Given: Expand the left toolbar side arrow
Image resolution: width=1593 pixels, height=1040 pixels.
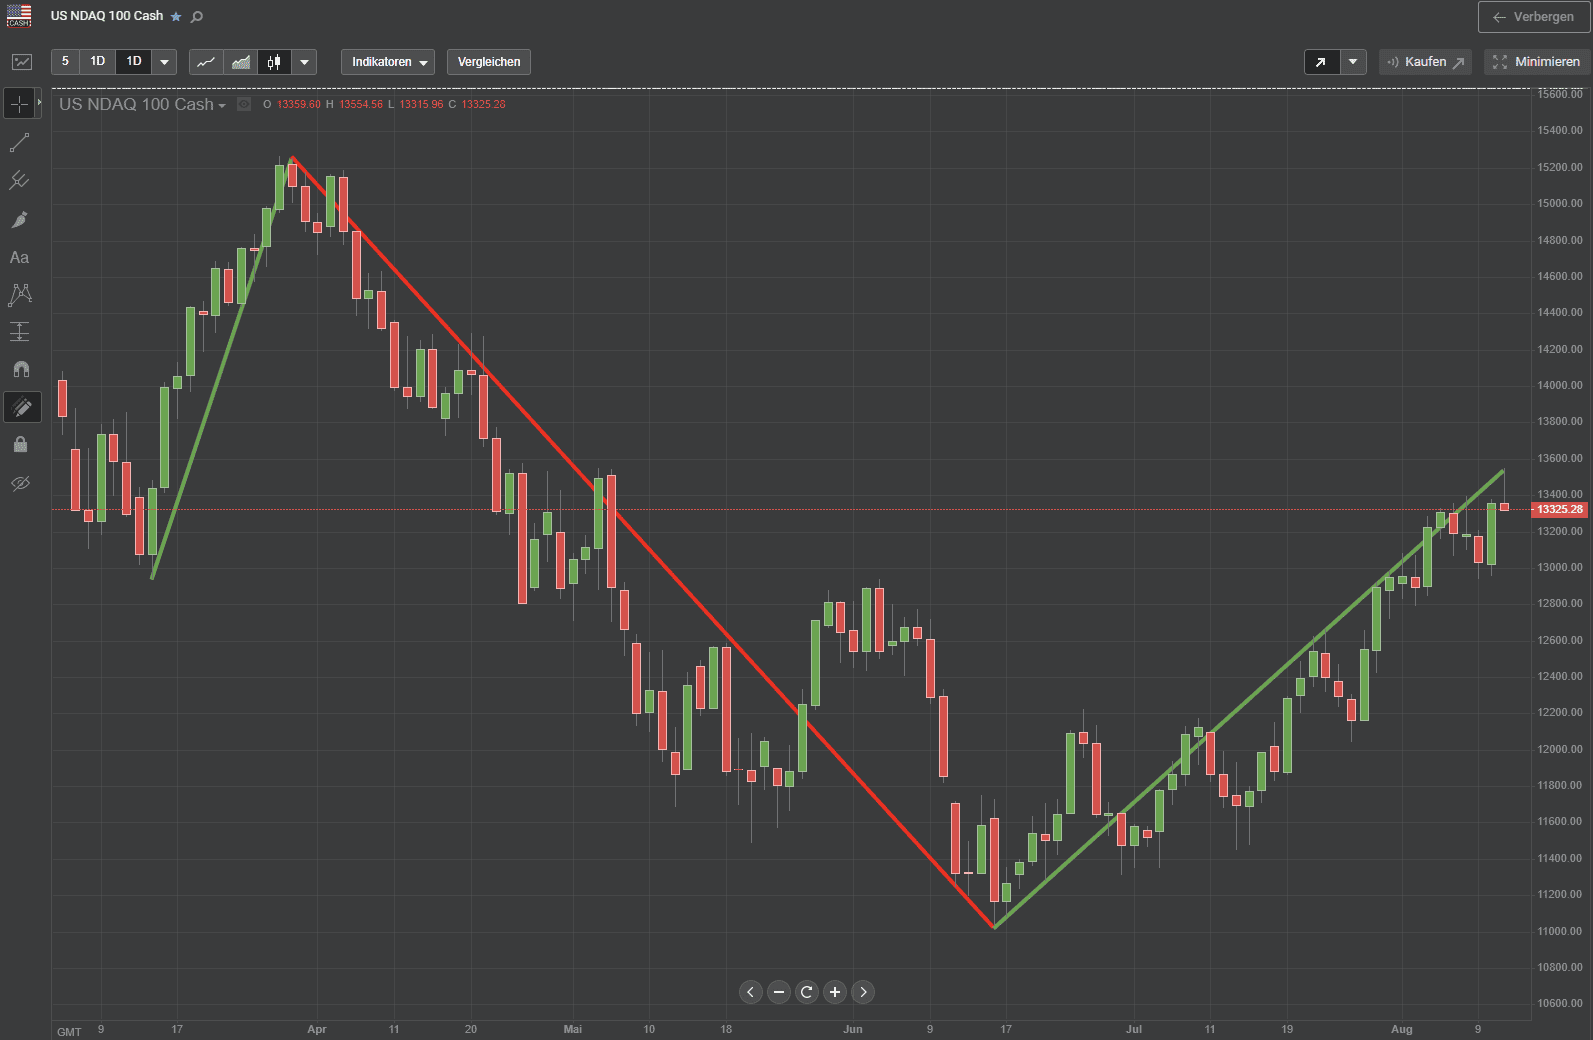Looking at the screenshot, I should click(40, 103).
